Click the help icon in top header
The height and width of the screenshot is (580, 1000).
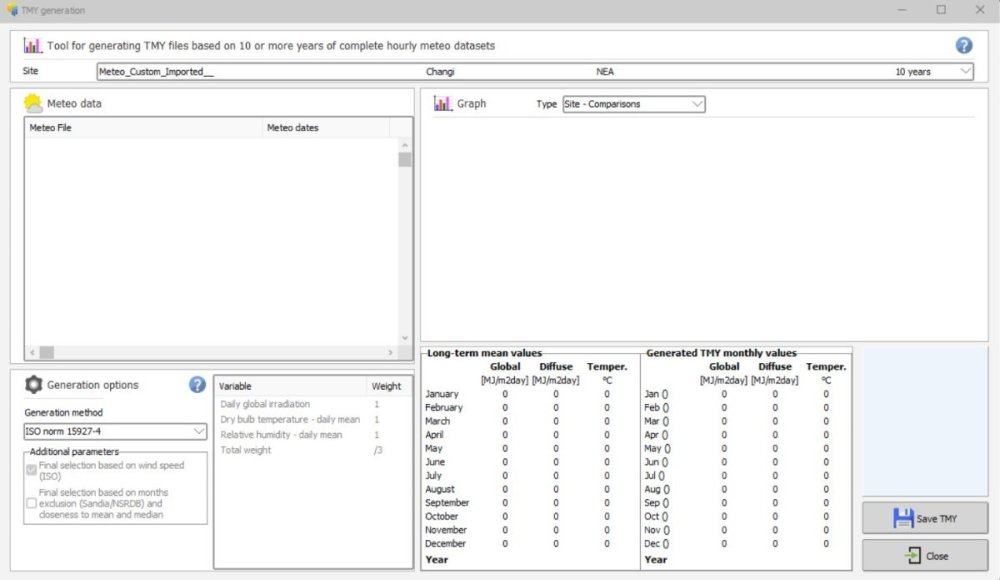pos(963,45)
